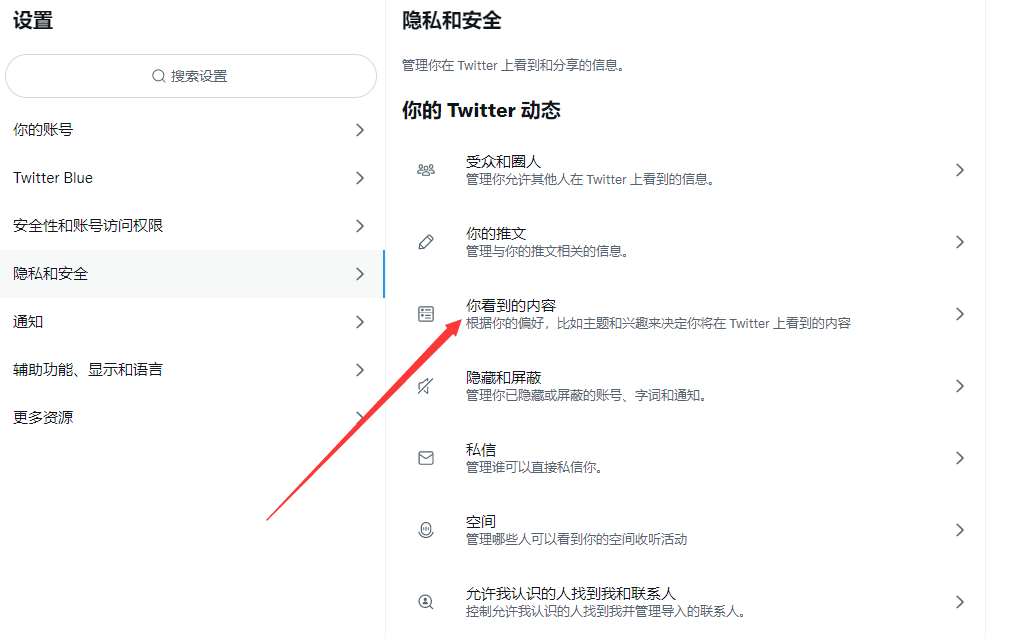Click chevron next to 隐私和安全
The height and width of the screenshot is (638, 1010).
click(360, 274)
